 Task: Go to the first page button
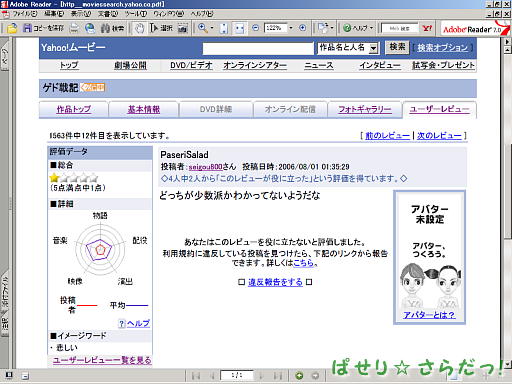(x=196, y=376)
